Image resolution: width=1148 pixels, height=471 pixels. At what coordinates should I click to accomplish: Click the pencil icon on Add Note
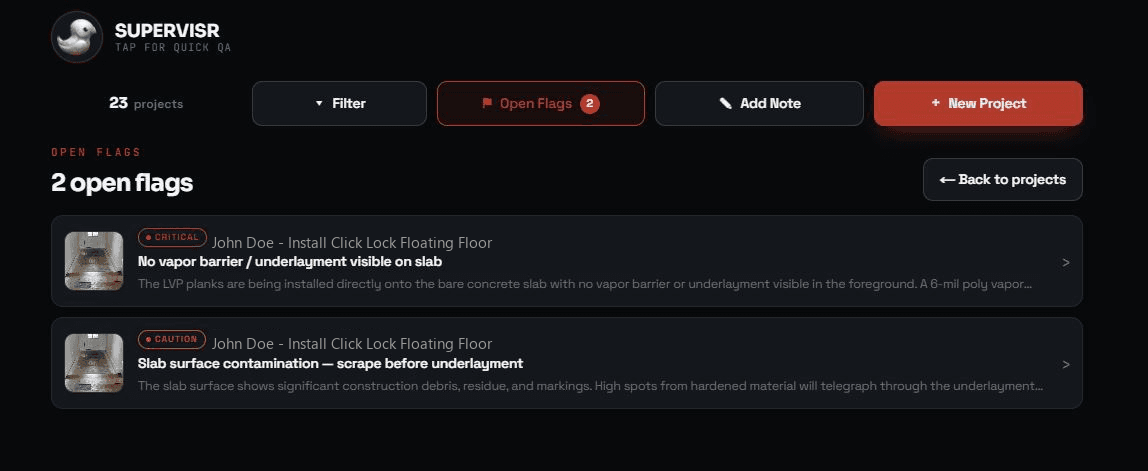(x=726, y=103)
